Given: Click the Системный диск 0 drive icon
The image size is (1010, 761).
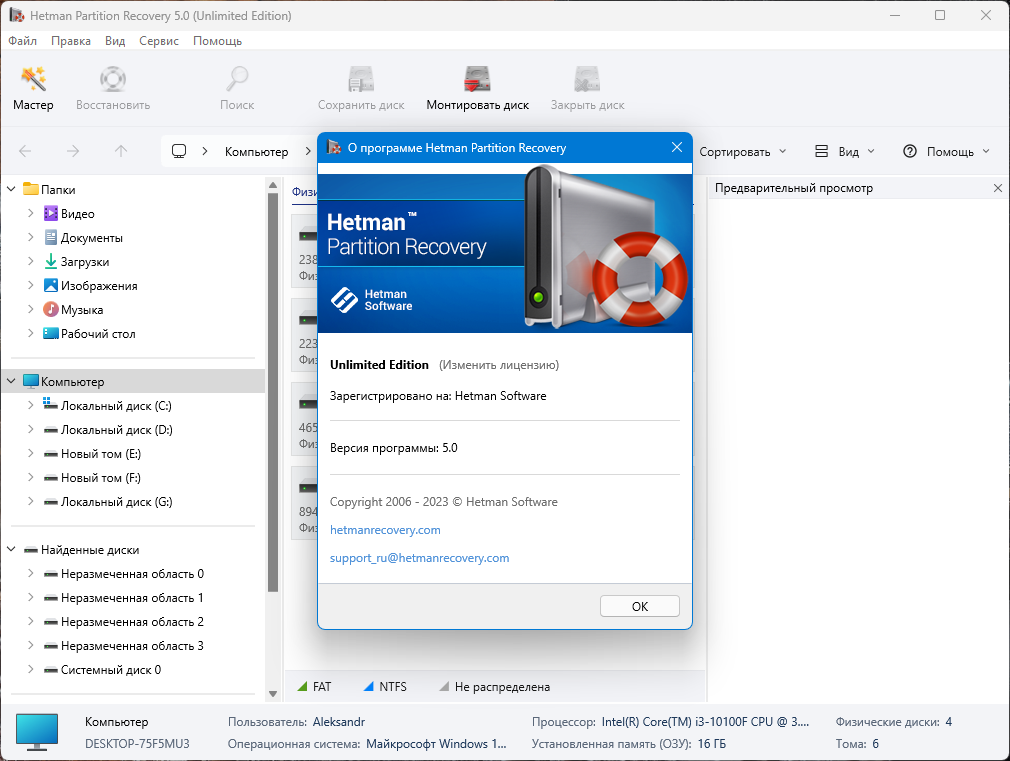Looking at the screenshot, I should pos(51,669).
